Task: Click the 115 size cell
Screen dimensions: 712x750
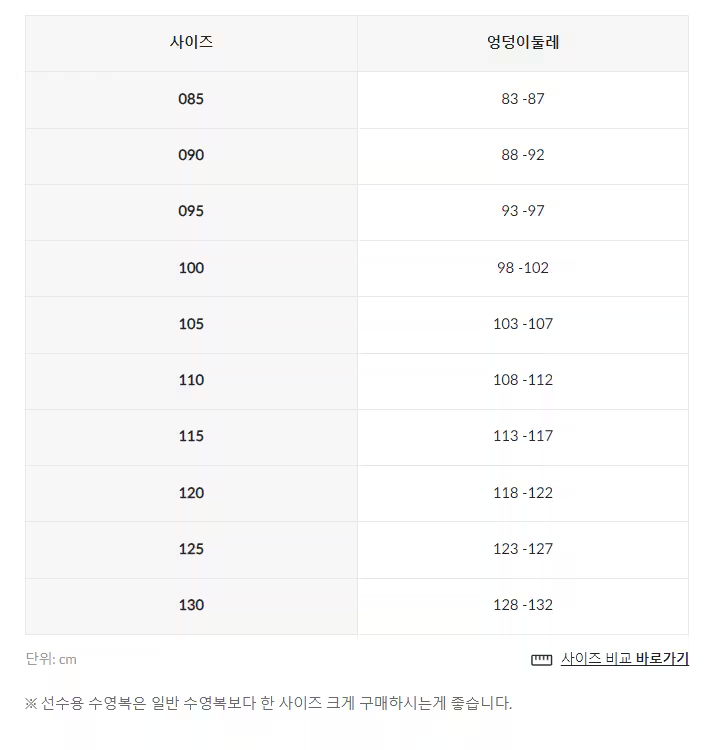Action: tap(191, 437)
